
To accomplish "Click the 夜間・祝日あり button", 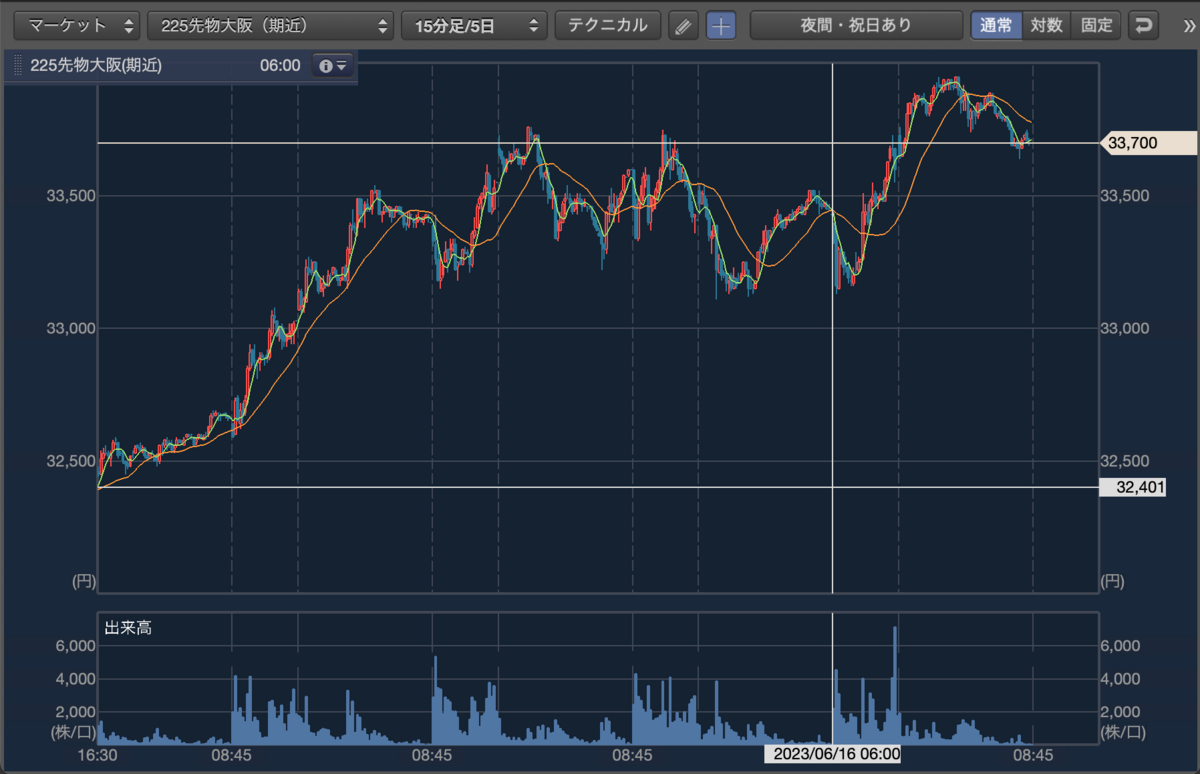I will click(855, 25).
